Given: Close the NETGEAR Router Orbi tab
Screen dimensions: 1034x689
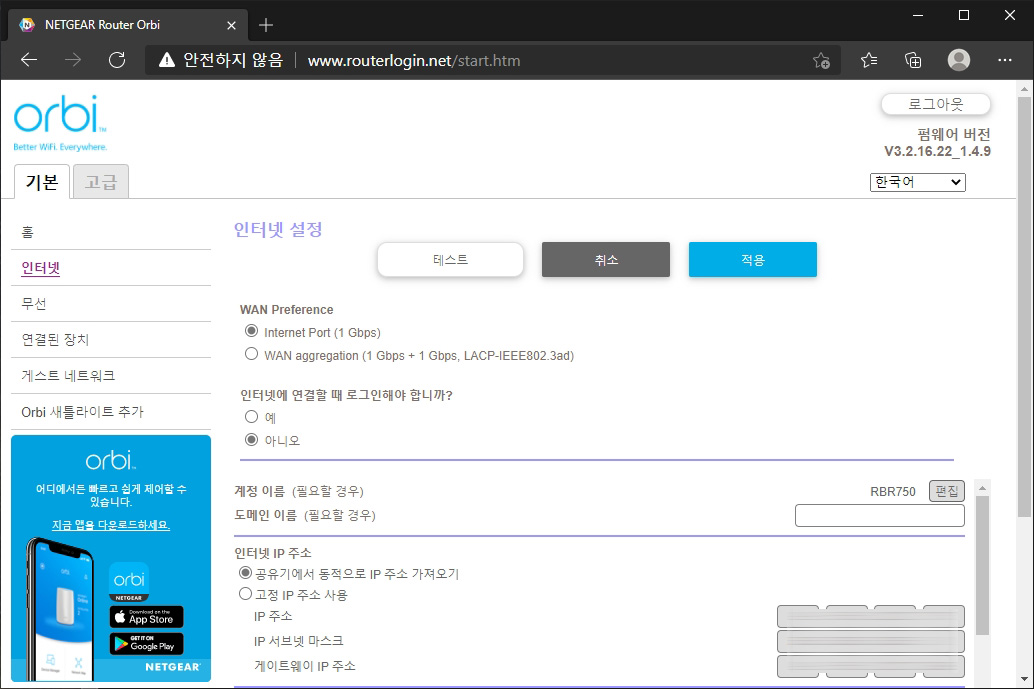Looking at the screenshot, I should [231, 25].
